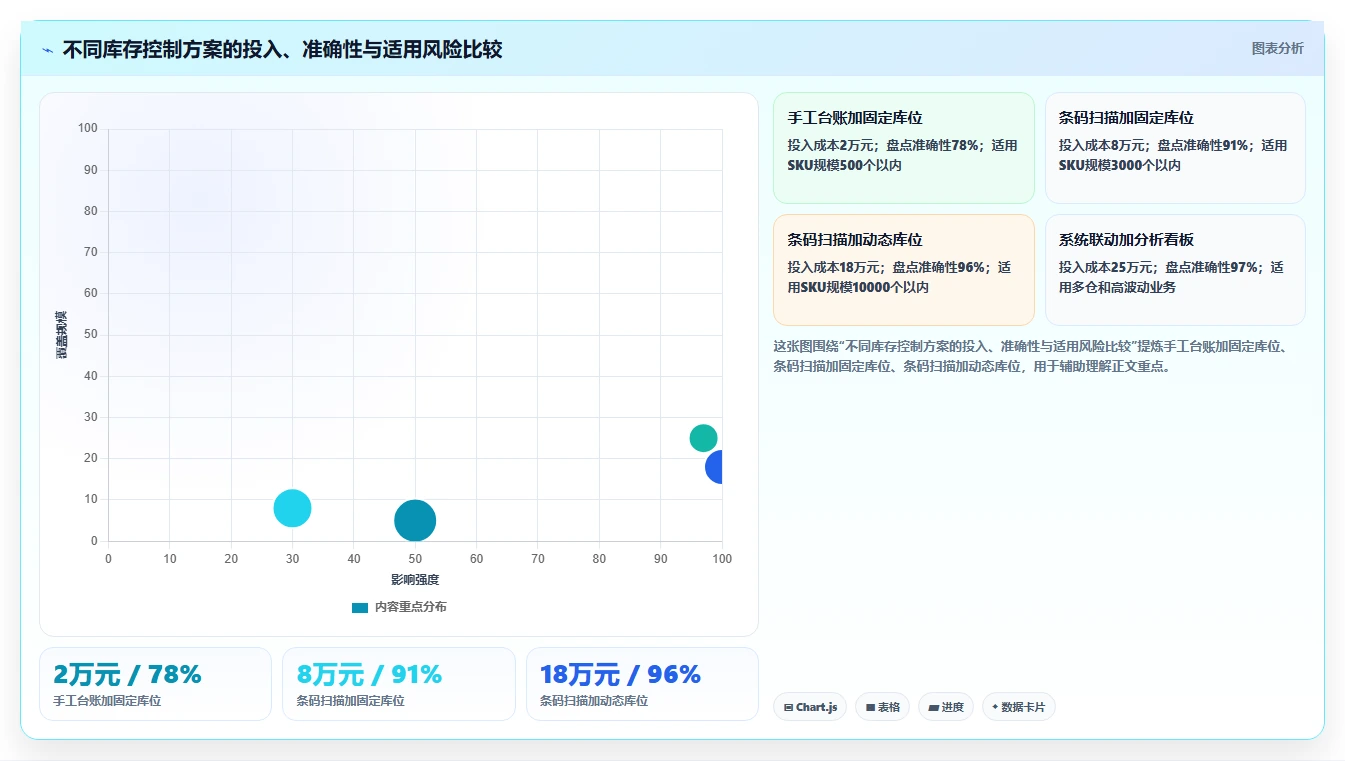
Task: Click the 18万元 / 96% stat card
Action: point(642,684)
